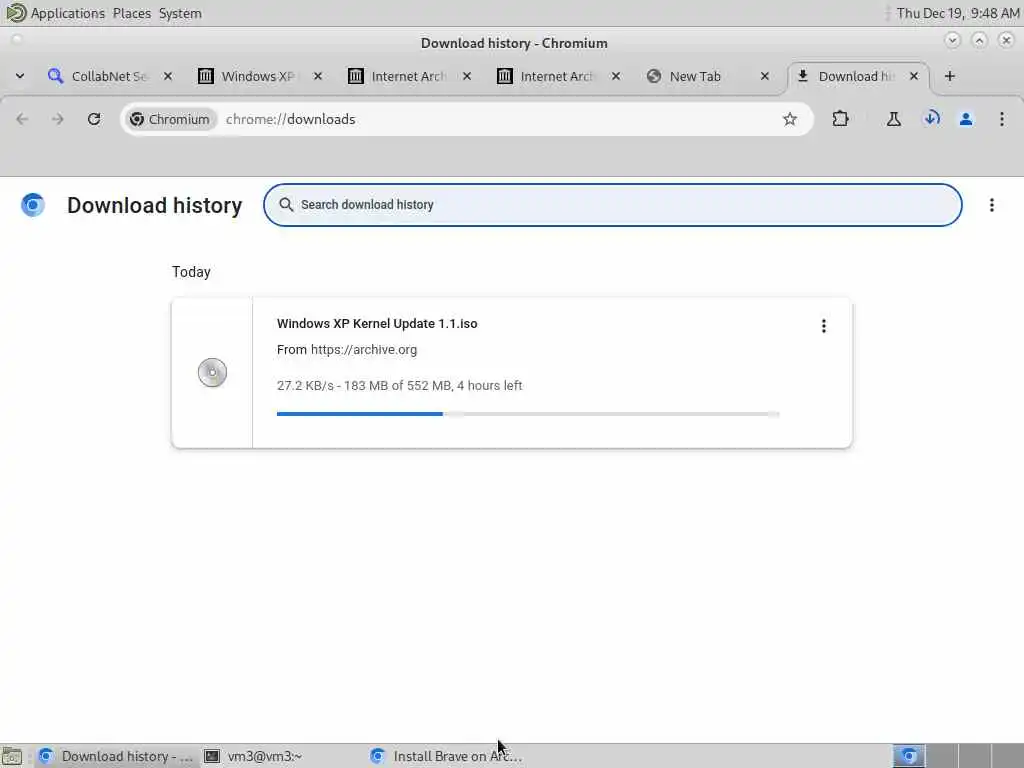Close the second Internet Archive tab
Image resolution: width=1024 pixels, height=768 pixels.
point(616,76)
